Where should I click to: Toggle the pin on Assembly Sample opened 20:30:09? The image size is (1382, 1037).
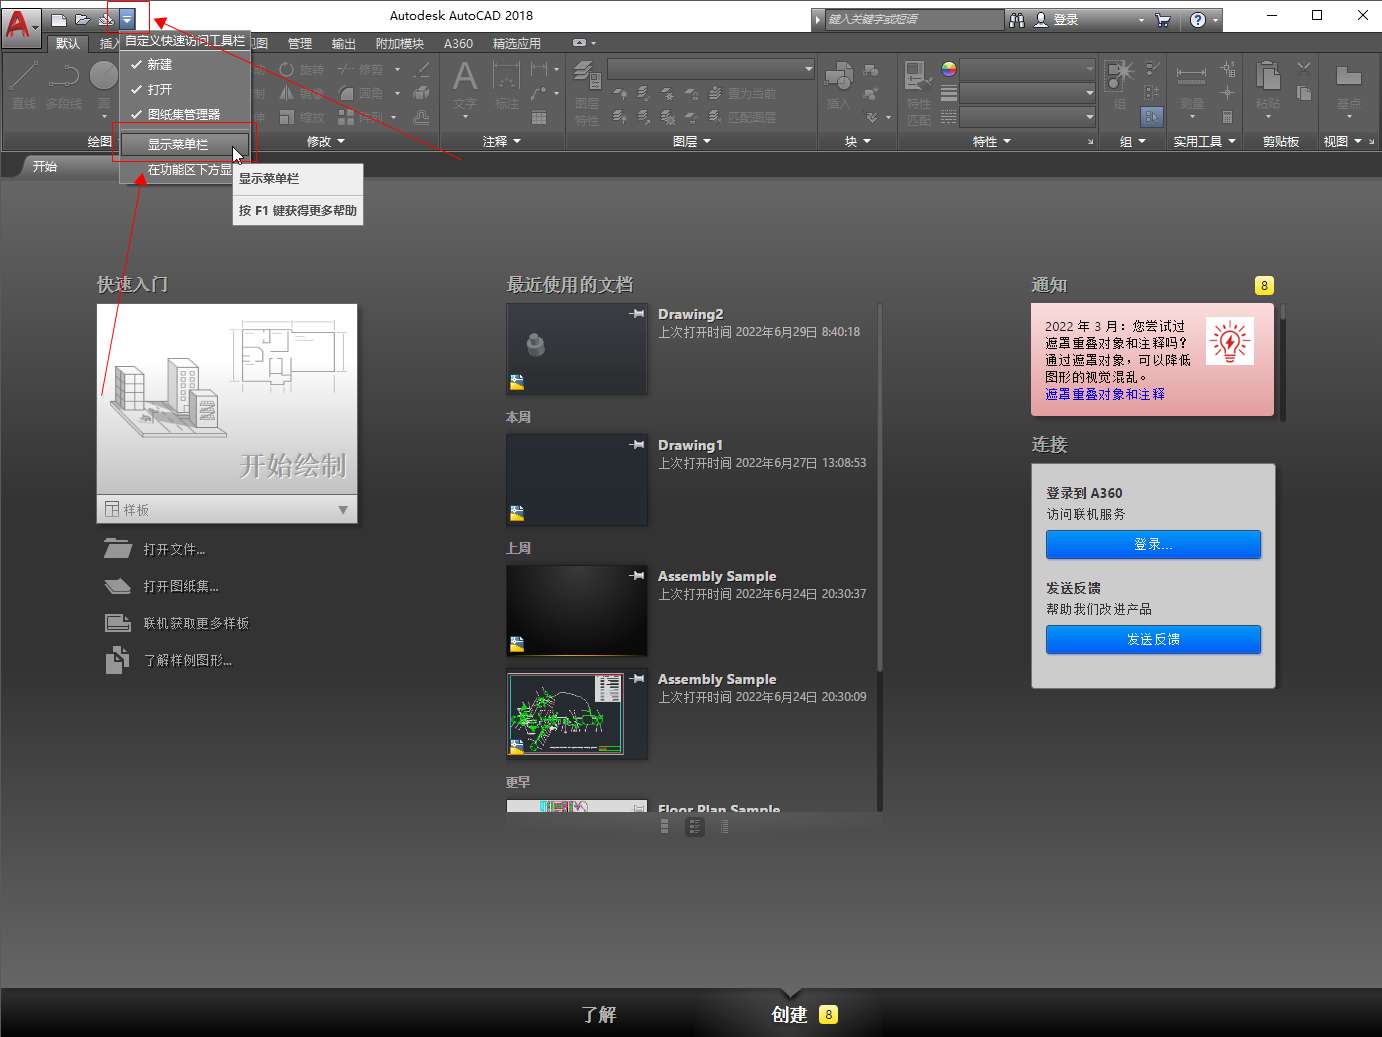(636, 679)
